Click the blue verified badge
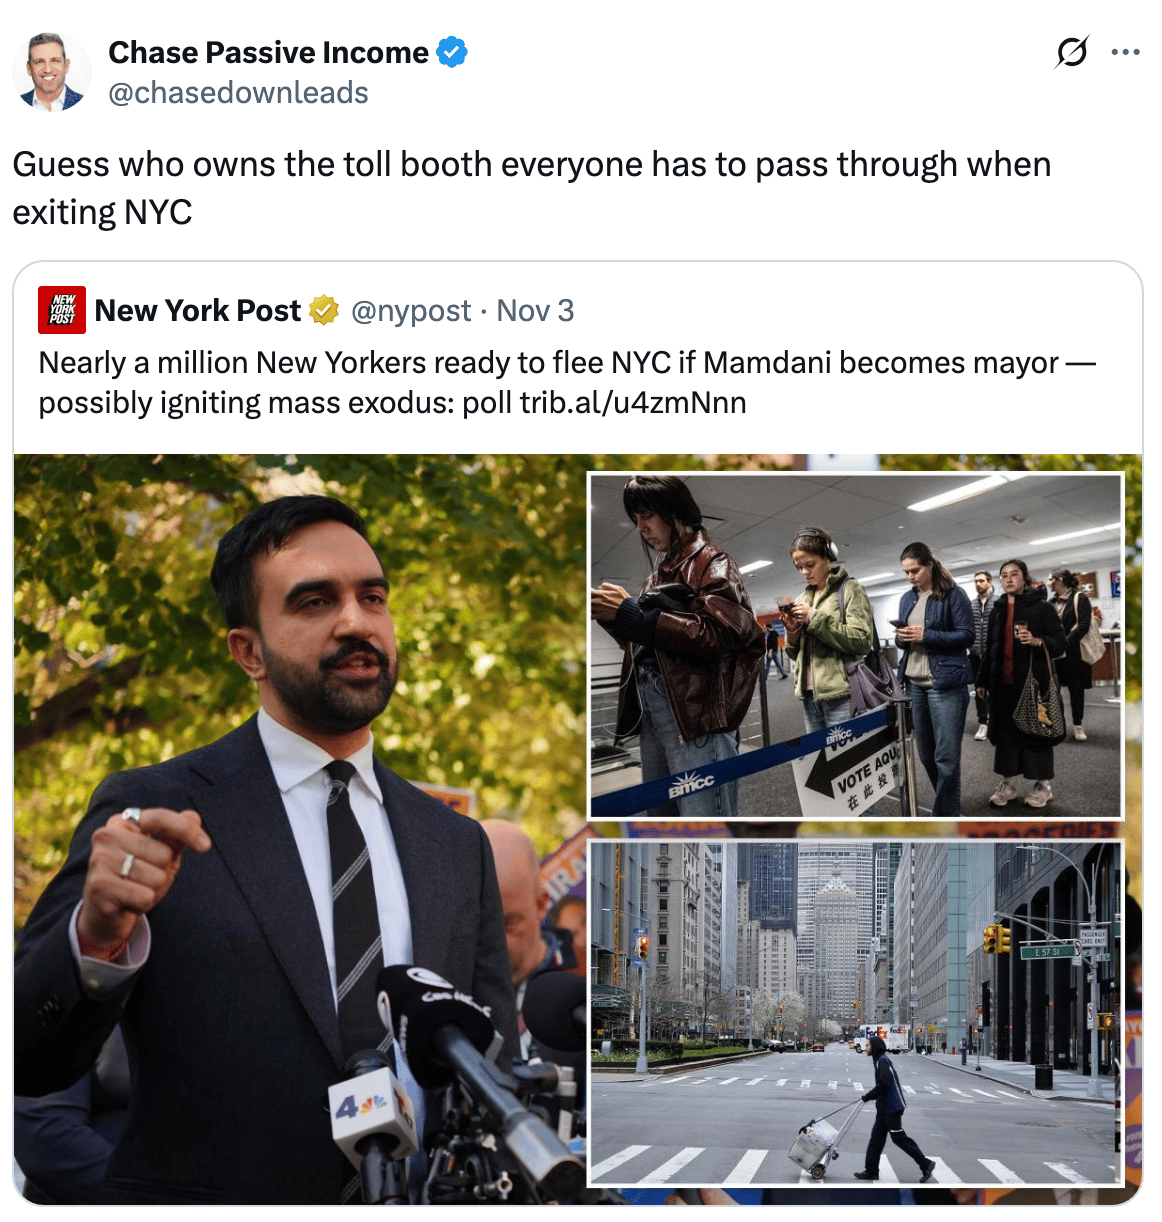Screen dimensions: 1162x1222 [x=452, y=52]
